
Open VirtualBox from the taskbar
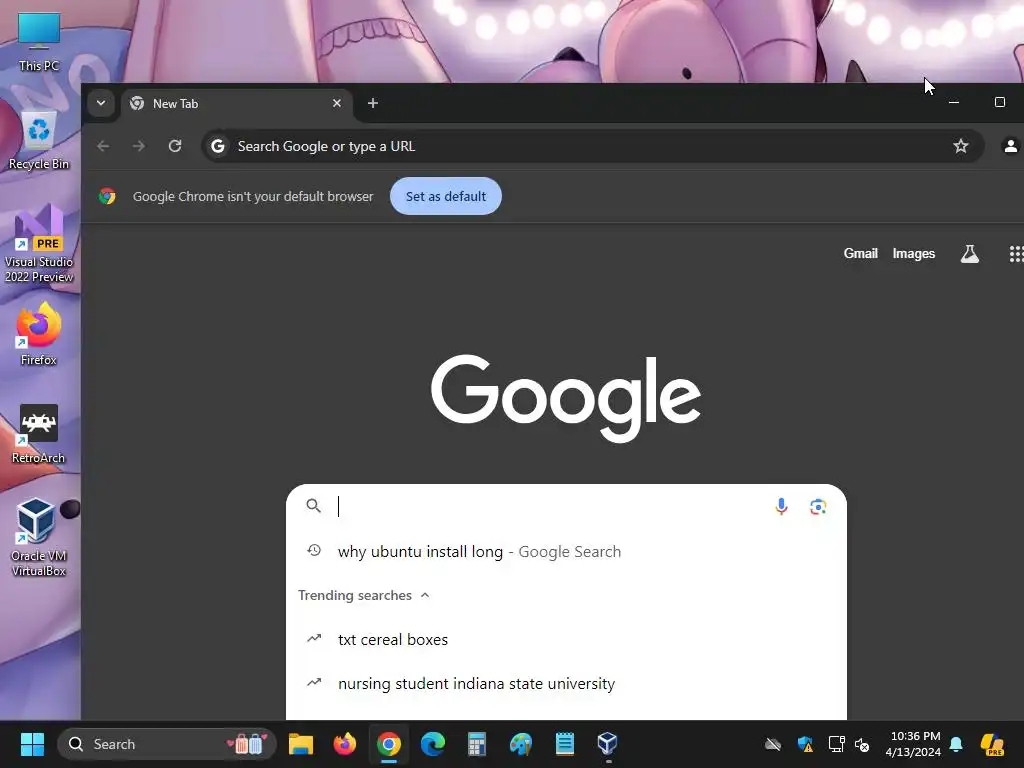607,744
